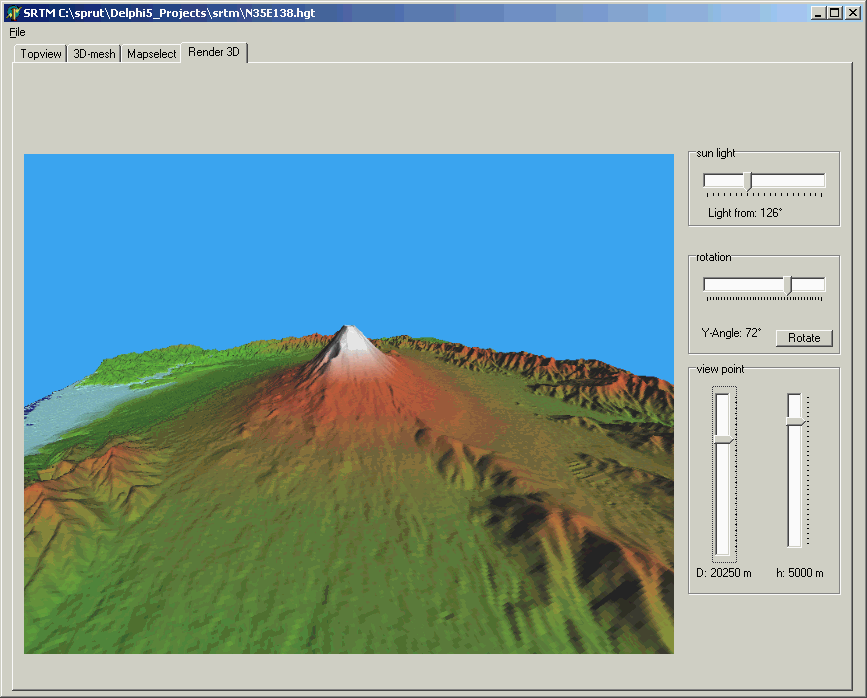Click the view point height slider thumb
This screenshot has height=698, width=867.
[795, 422]
